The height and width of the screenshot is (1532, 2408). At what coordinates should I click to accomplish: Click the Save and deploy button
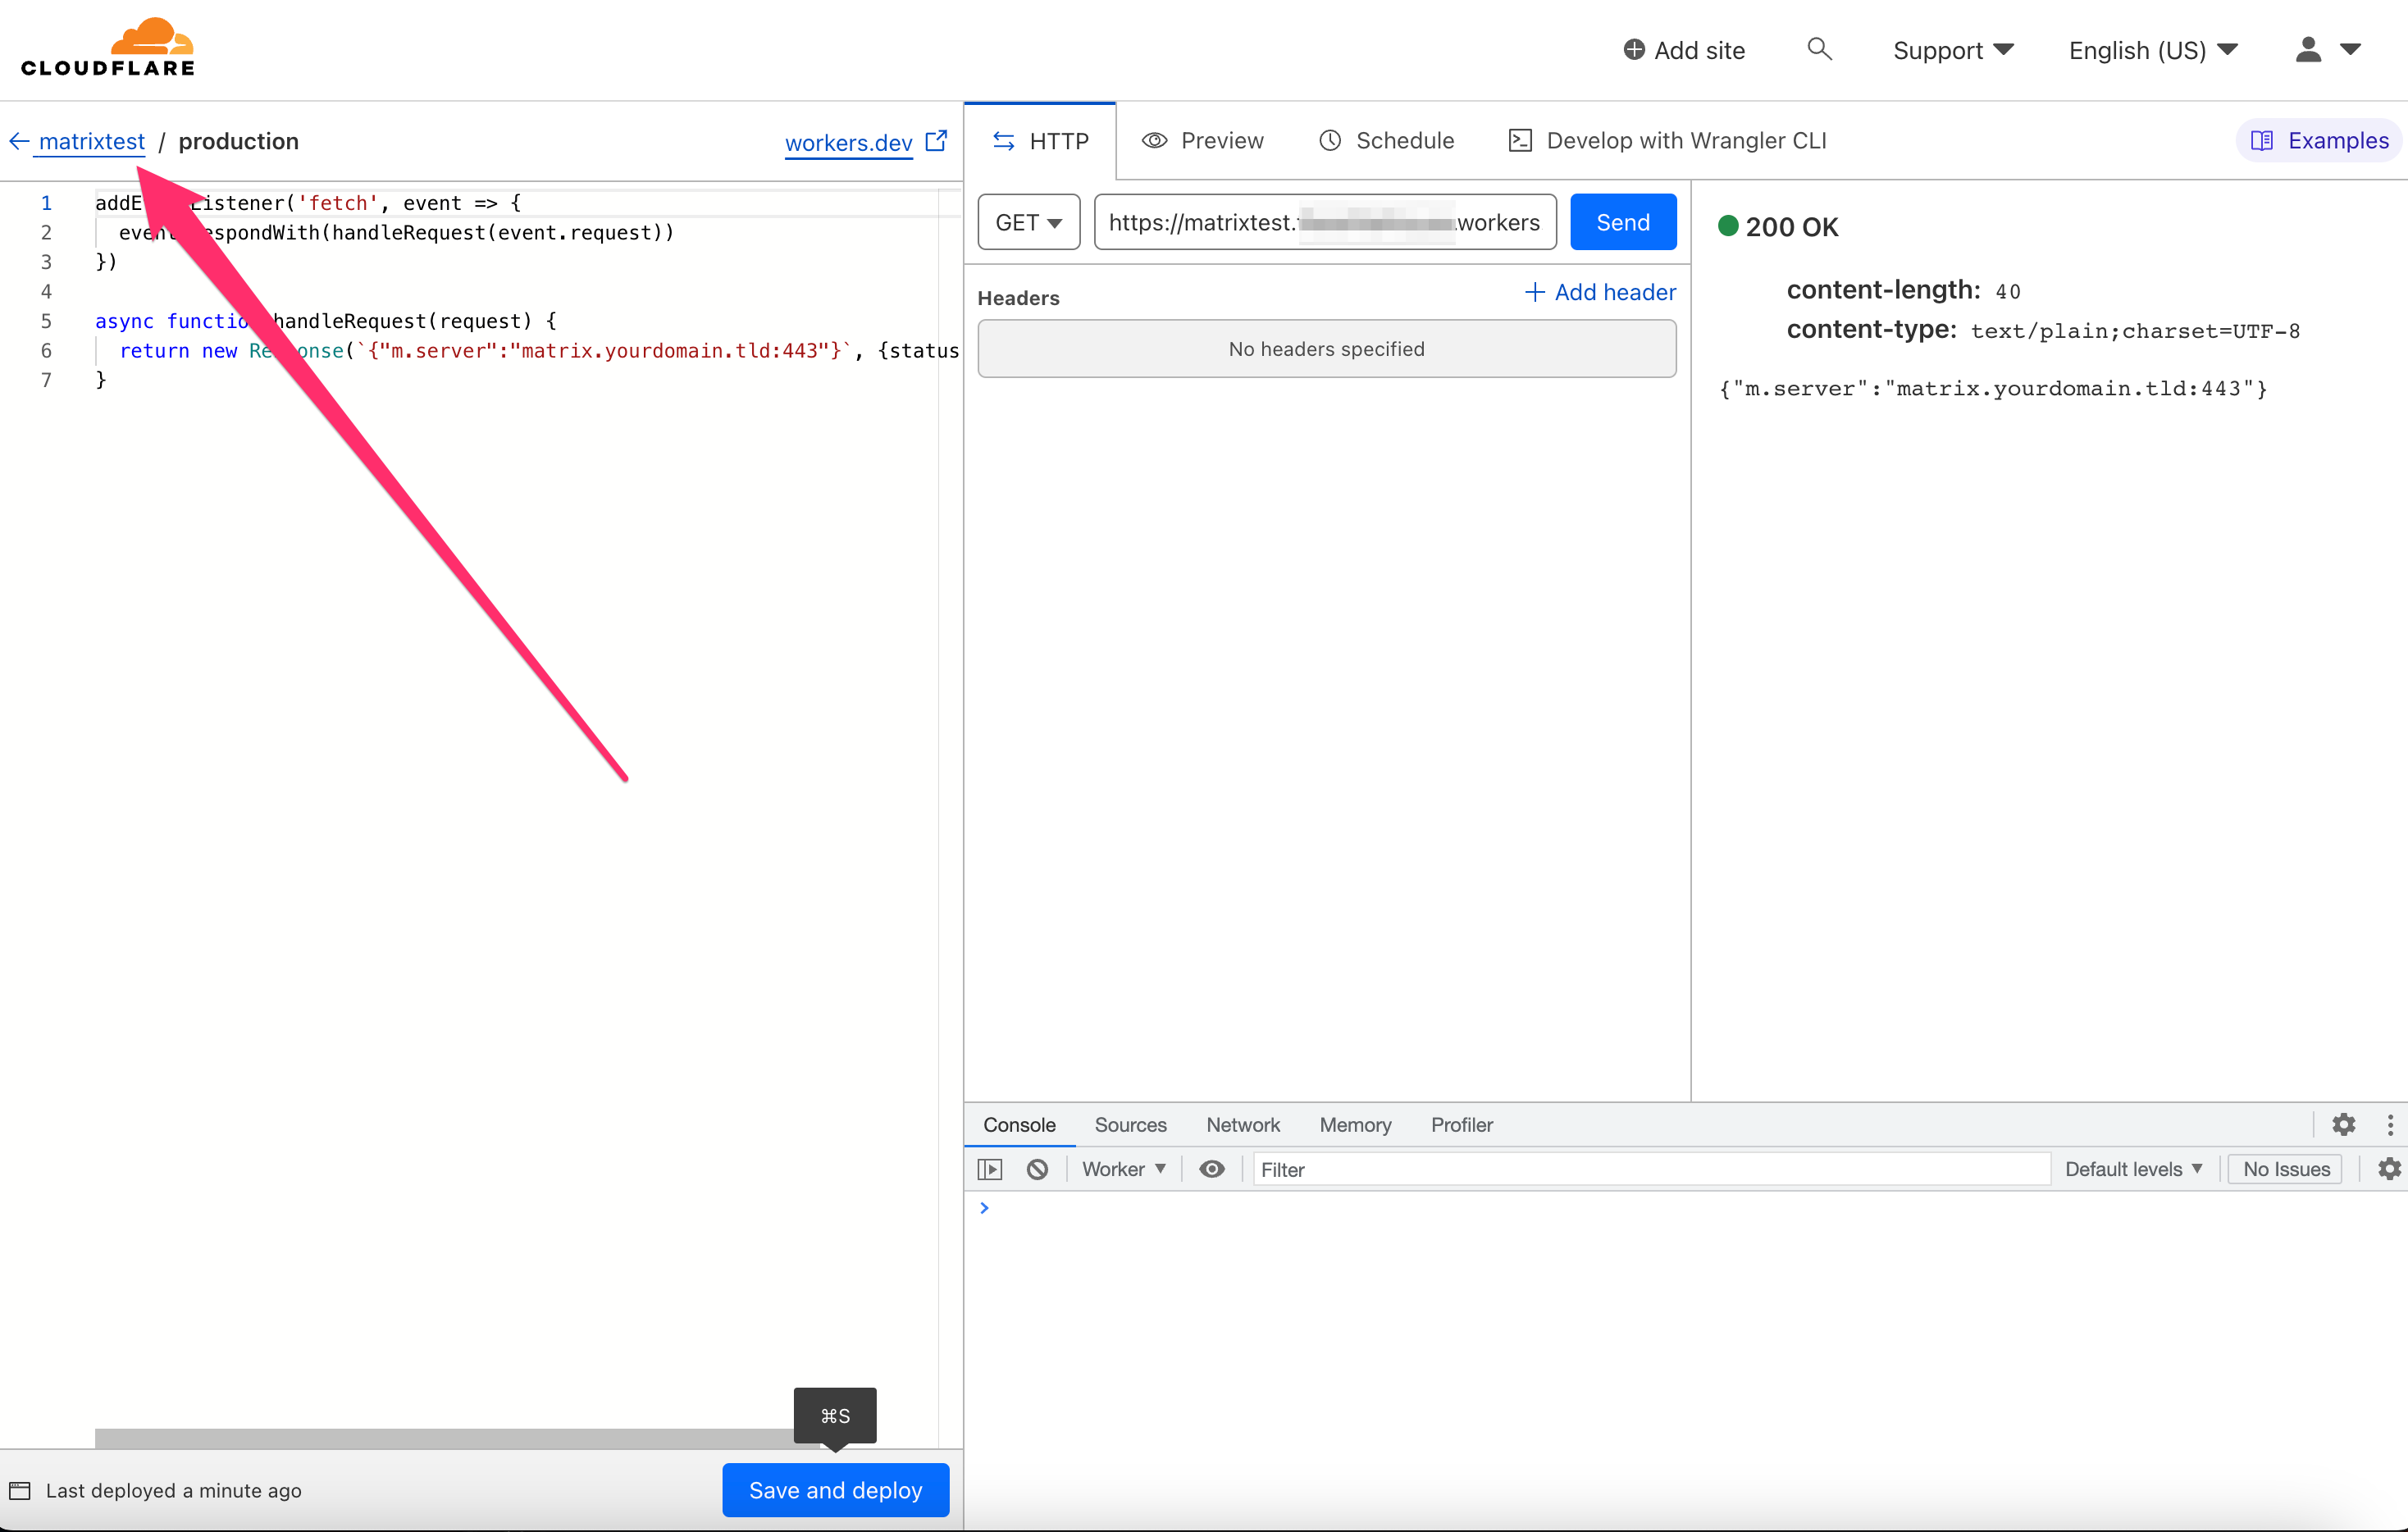click(835, 1490)
